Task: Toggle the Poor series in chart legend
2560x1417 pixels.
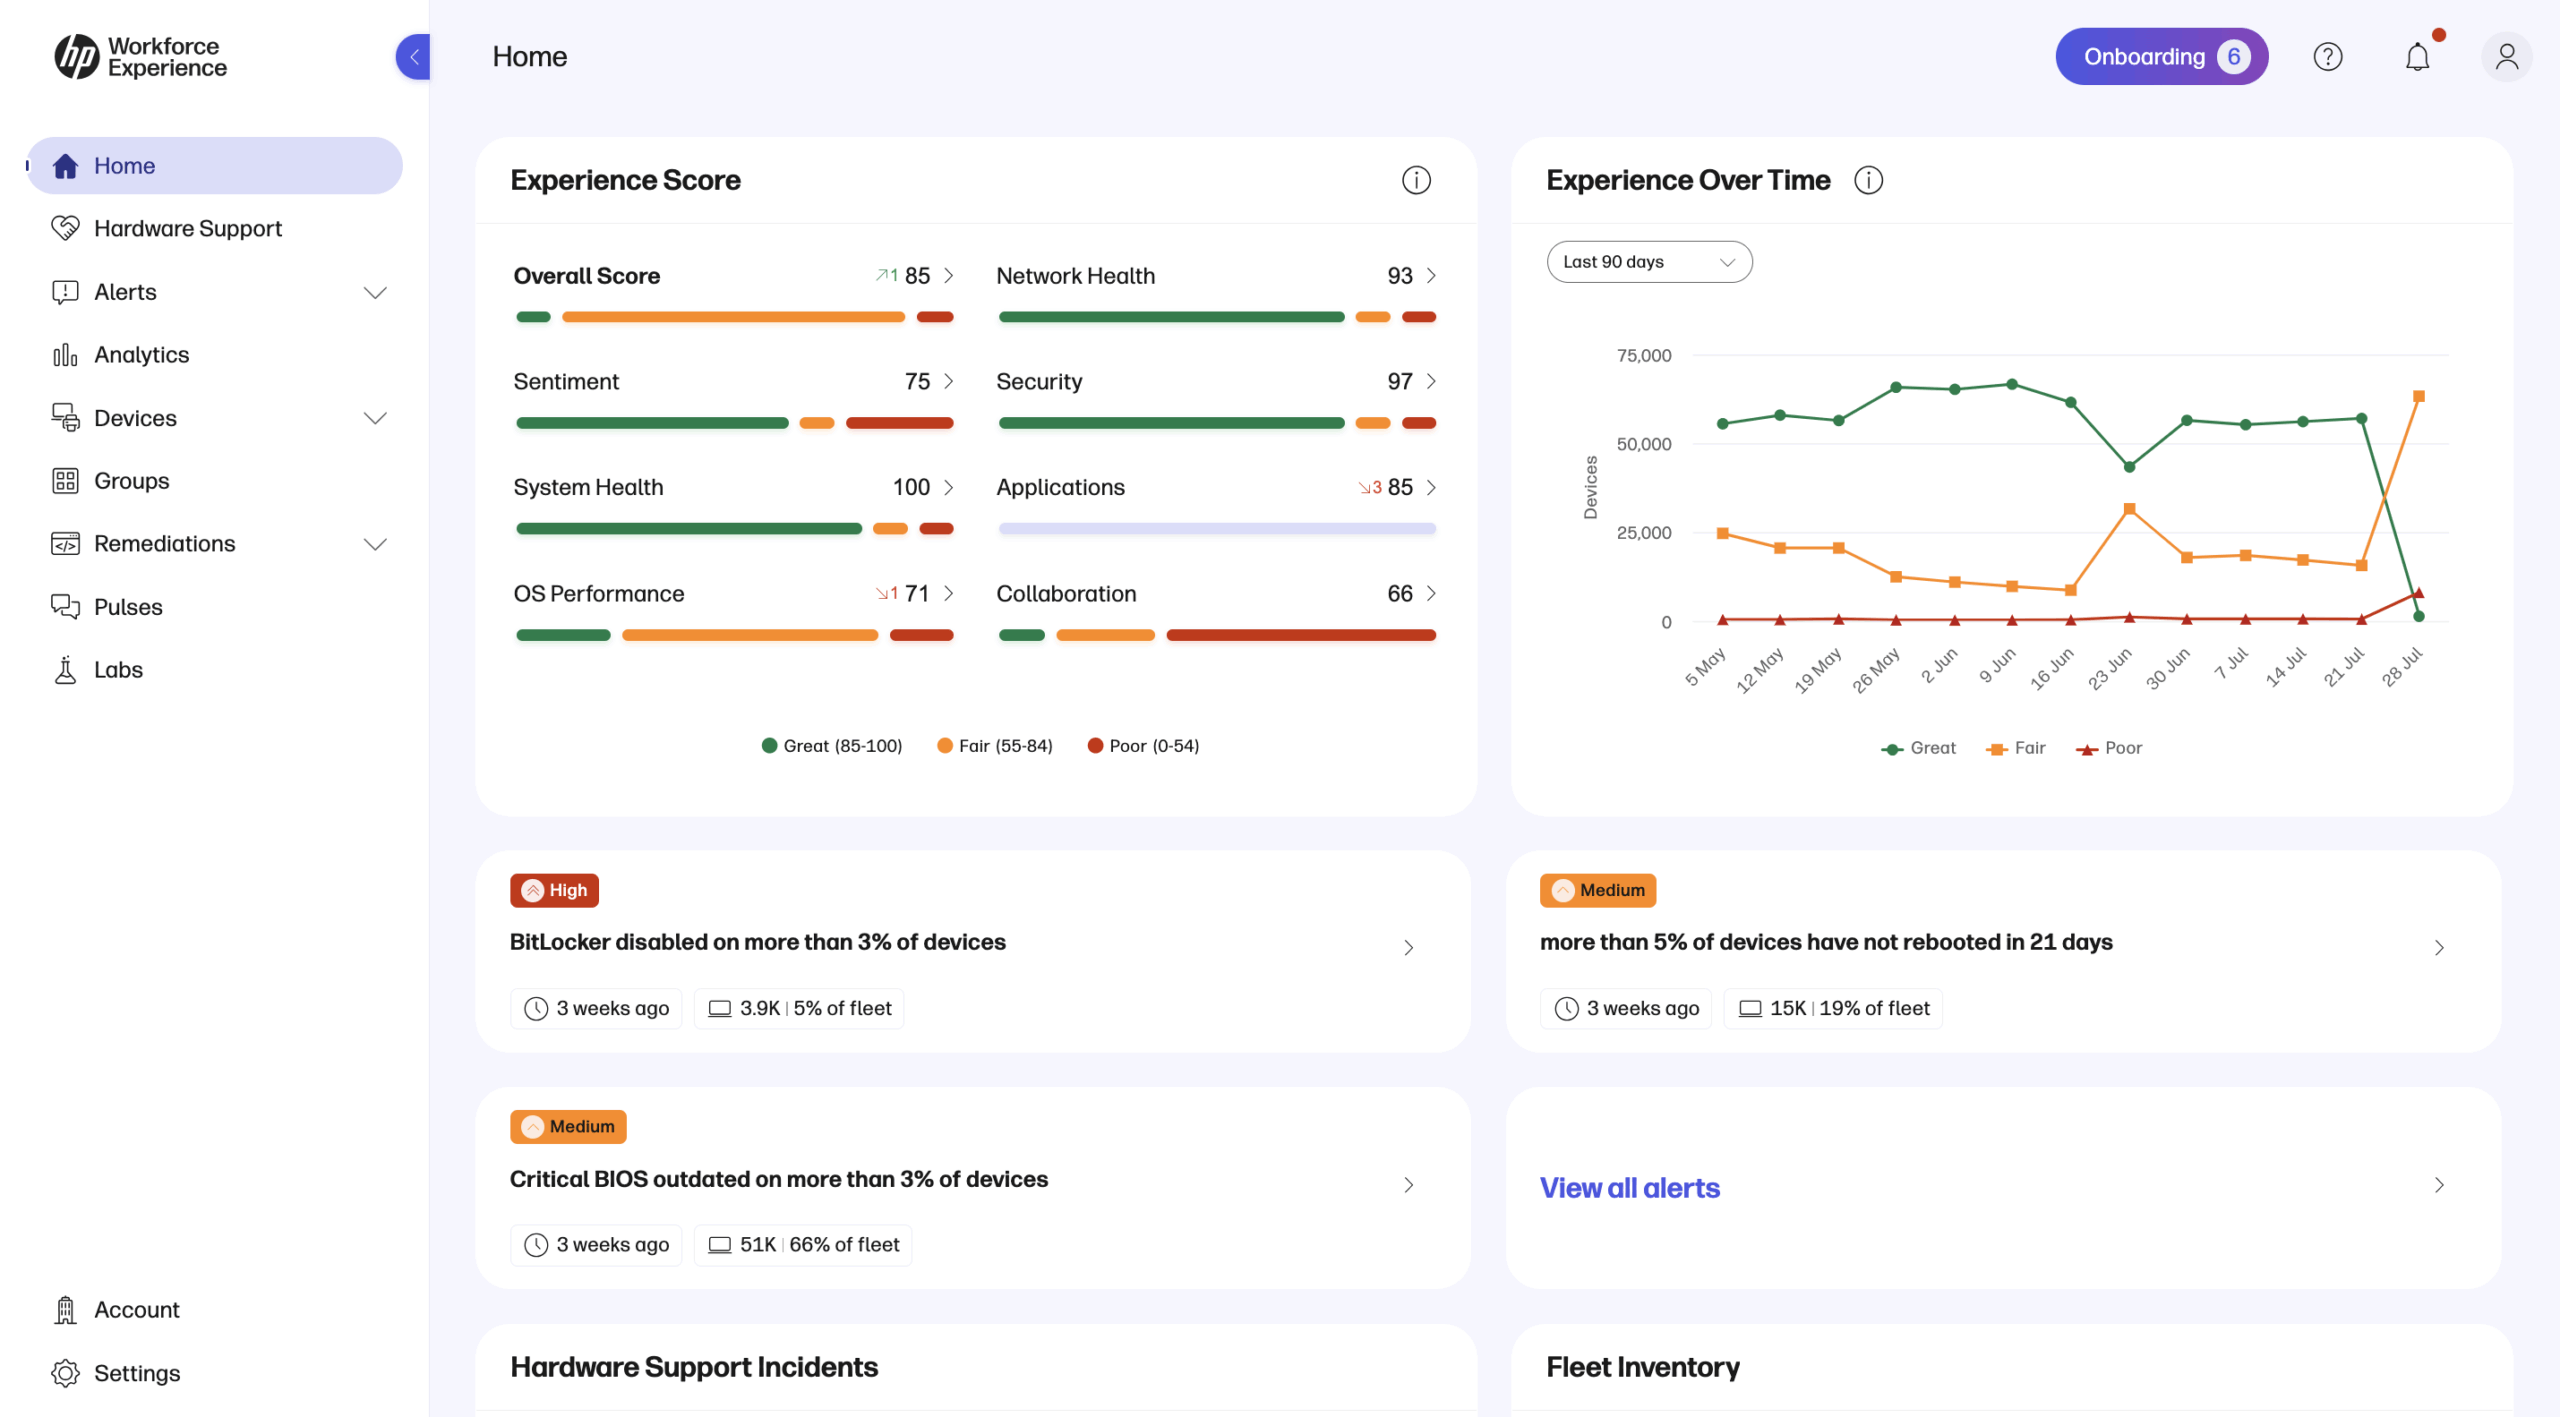Action: [2109, 748]
